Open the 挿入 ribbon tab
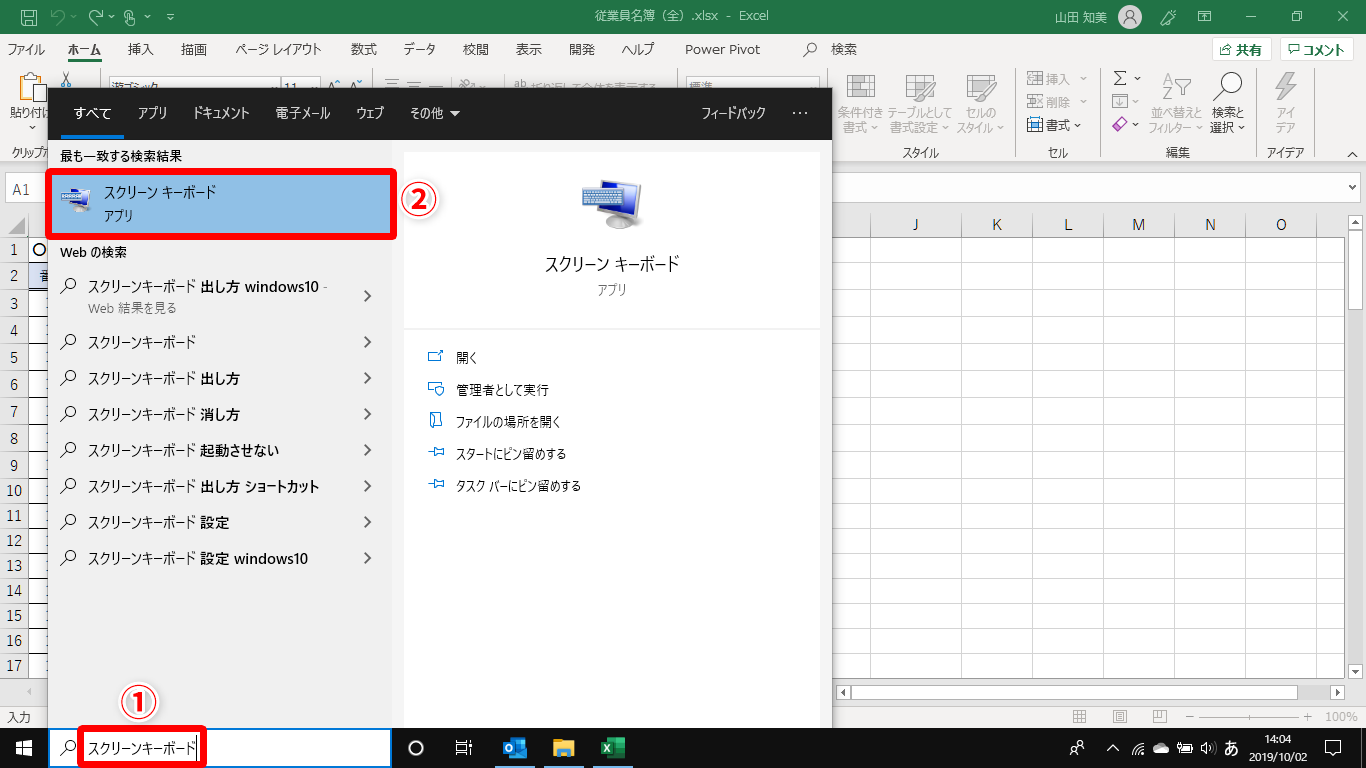1366x768 pixels. point(141,49)
